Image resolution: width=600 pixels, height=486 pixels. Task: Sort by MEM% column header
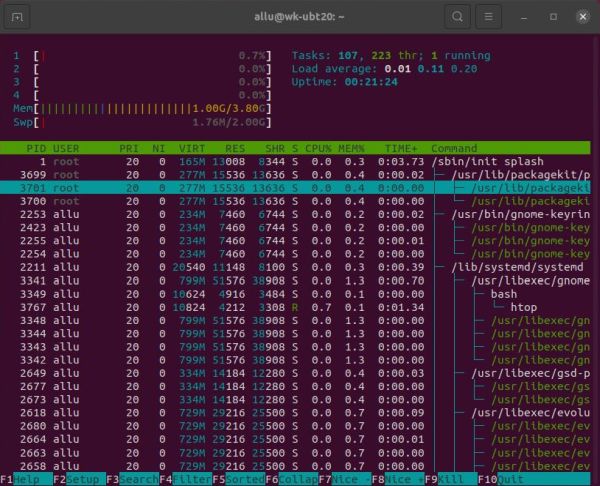351,148
